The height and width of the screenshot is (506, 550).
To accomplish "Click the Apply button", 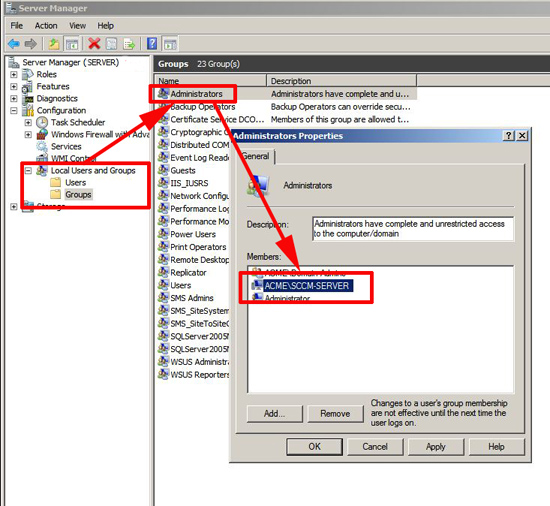I will click(436, 447).
